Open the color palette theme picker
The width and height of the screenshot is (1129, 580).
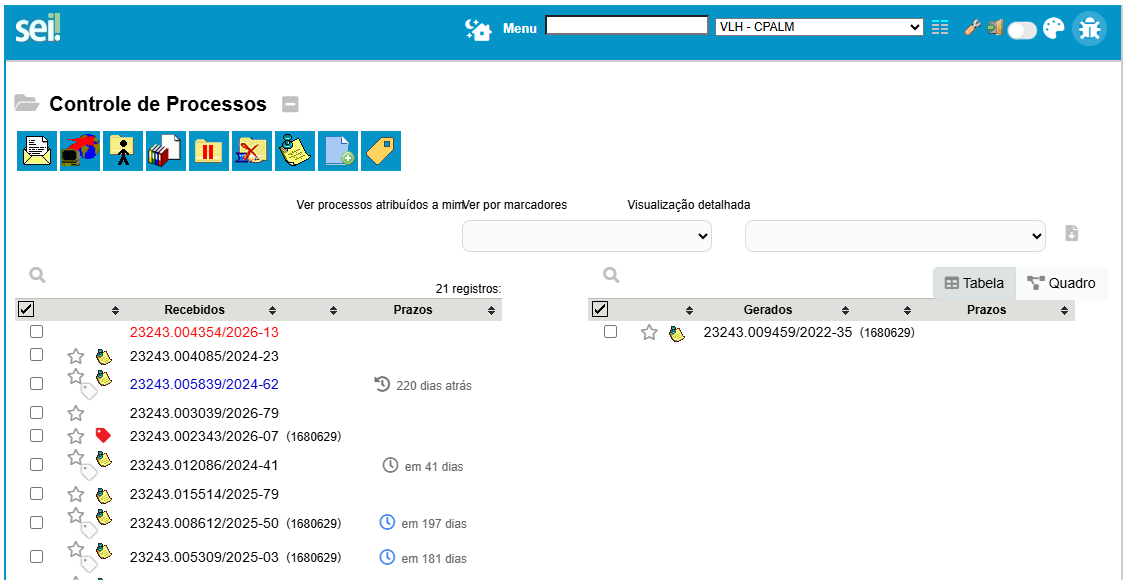(x=1054, y=29)
